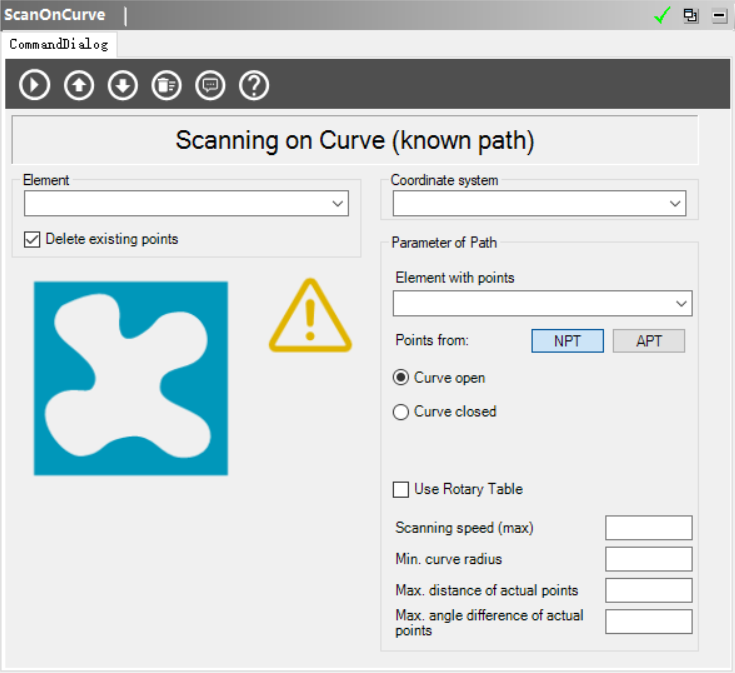Click the window dock icon in title bar
This screenshot has height=673, width=735.
(691, 16)
